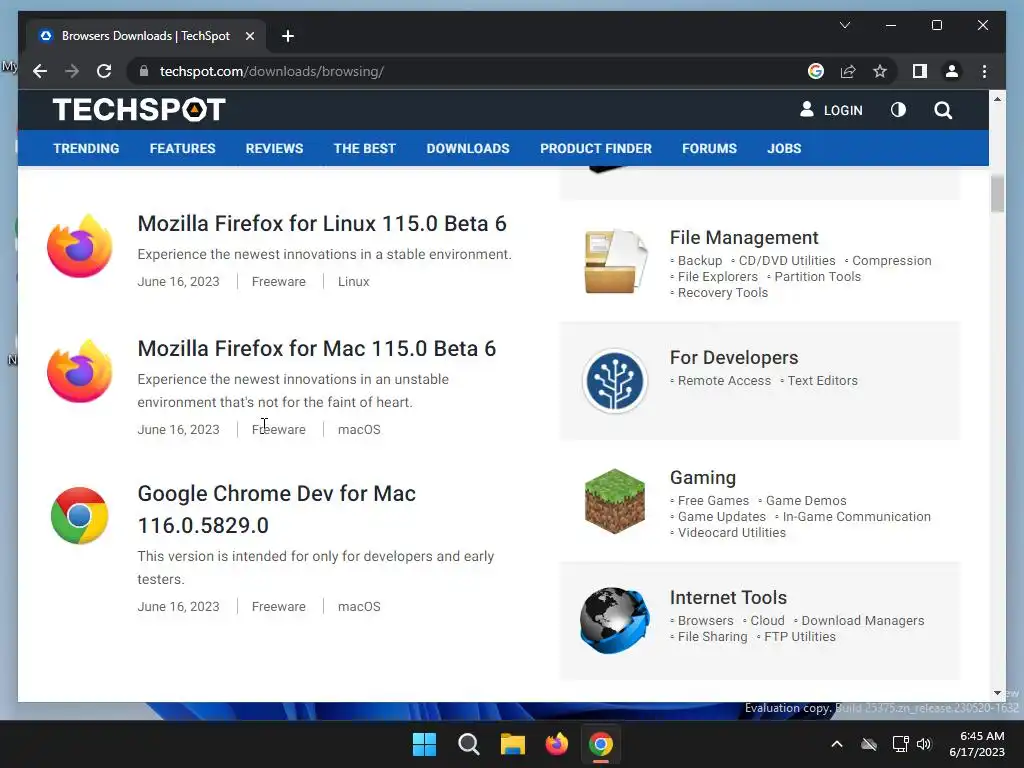1024x768 pixels.
Task: Launch Firefox from the taskbar
Action: pos(556,744)
